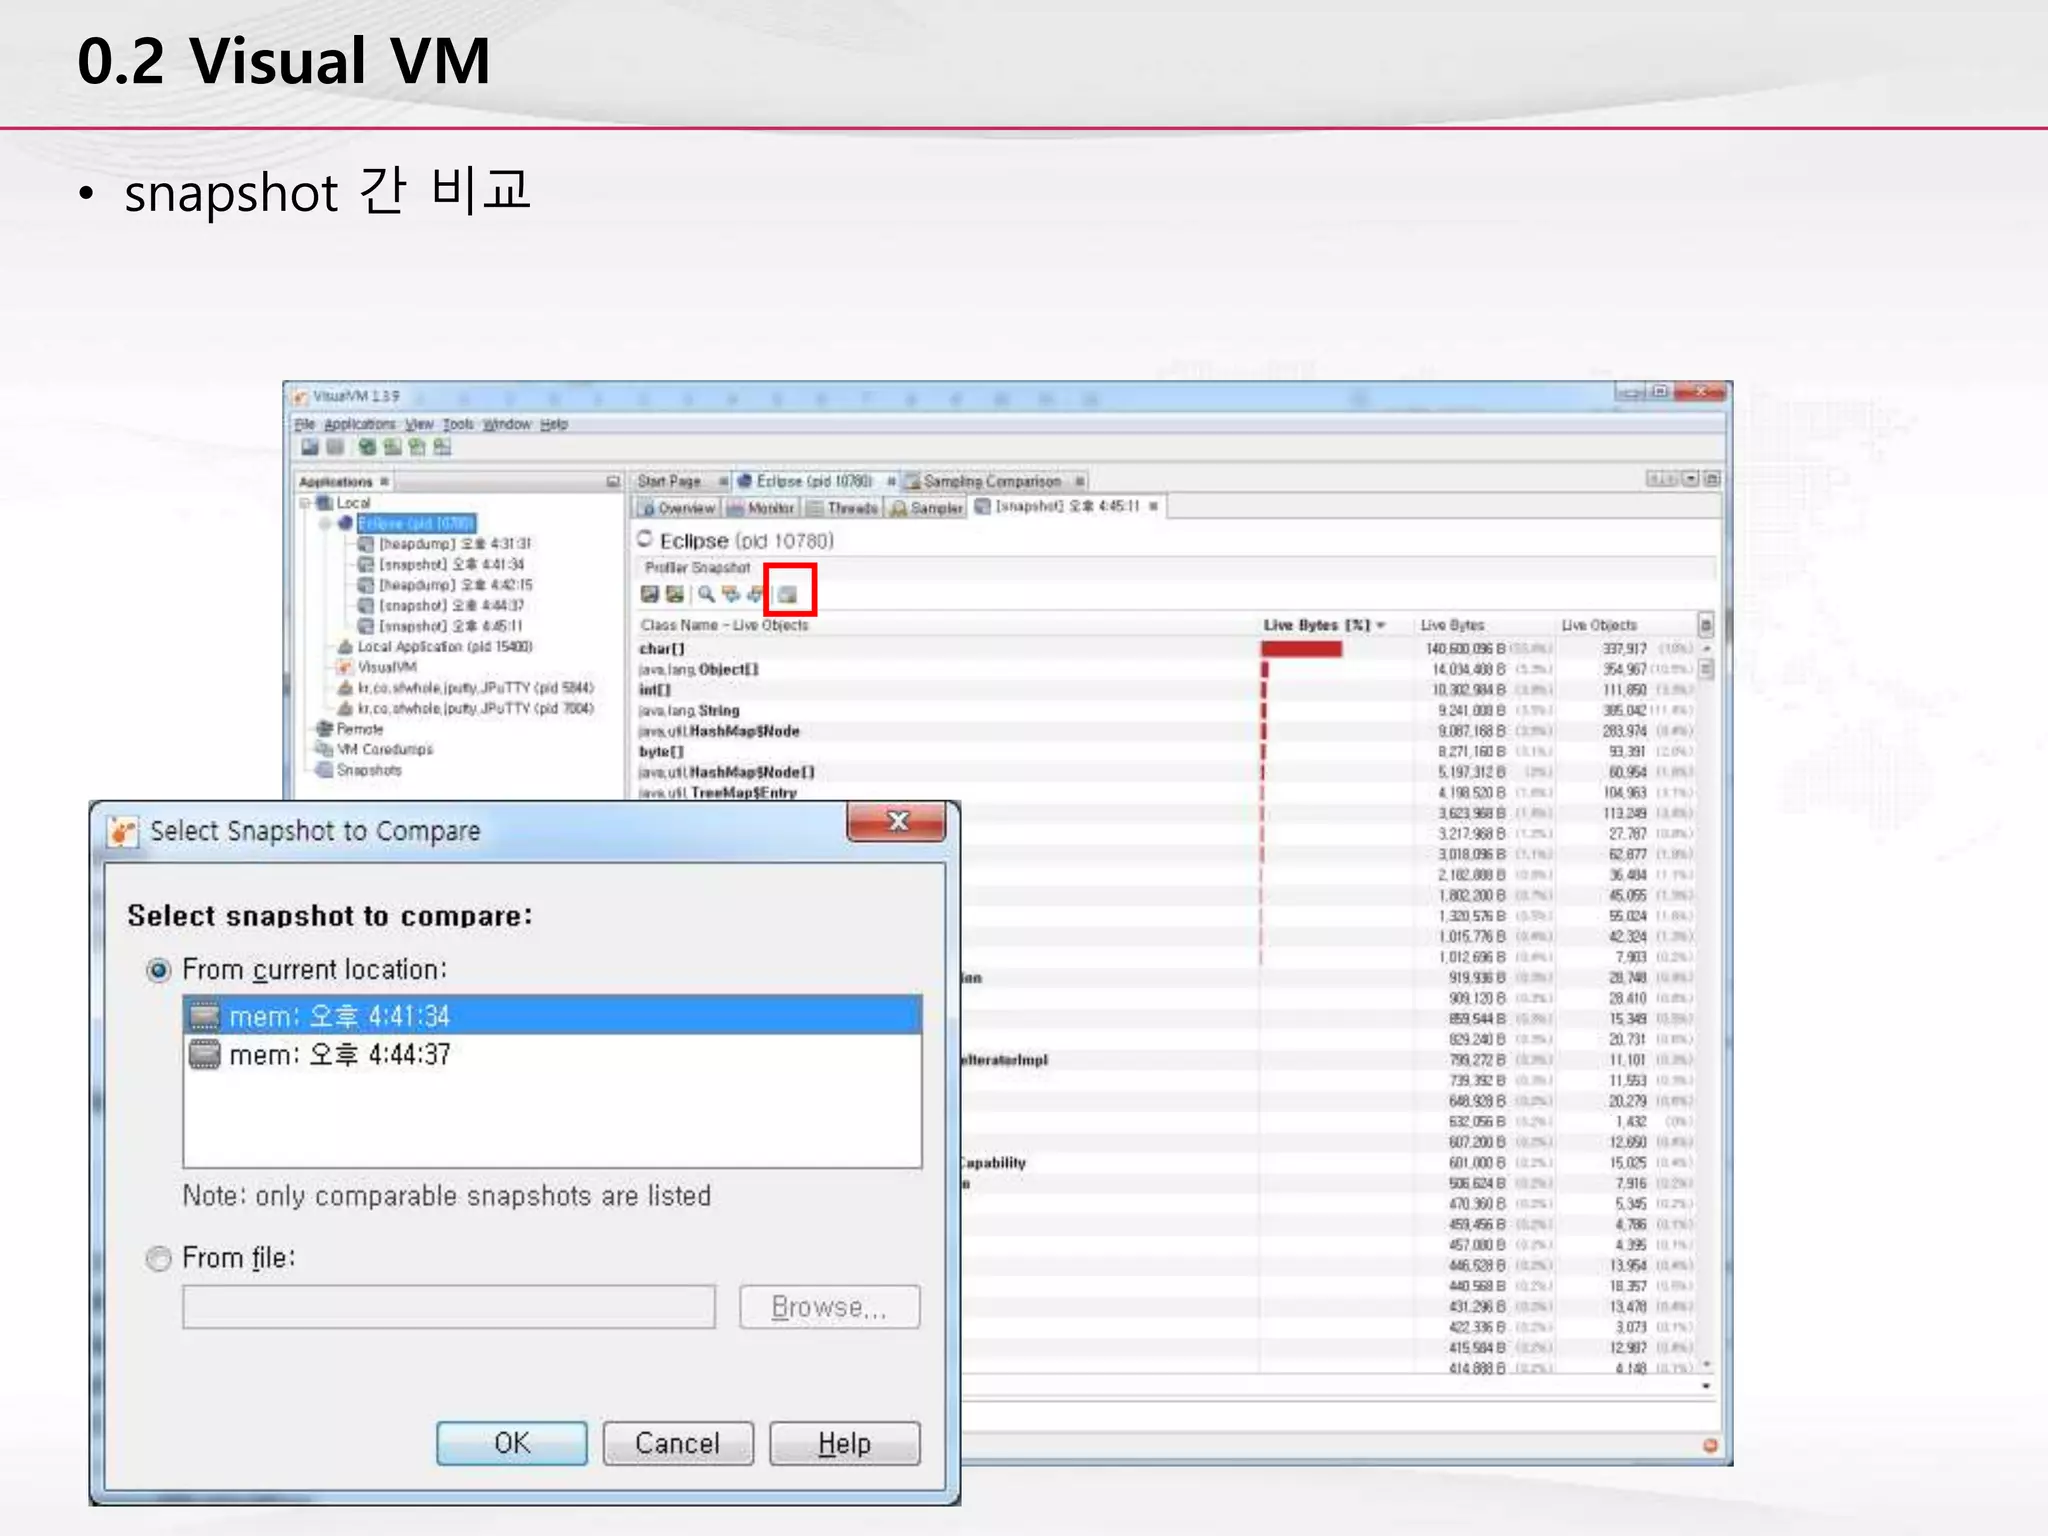
Task: Select [snapshot] 오후 4:41:34 tree item
Action: [x=442, y=564]
